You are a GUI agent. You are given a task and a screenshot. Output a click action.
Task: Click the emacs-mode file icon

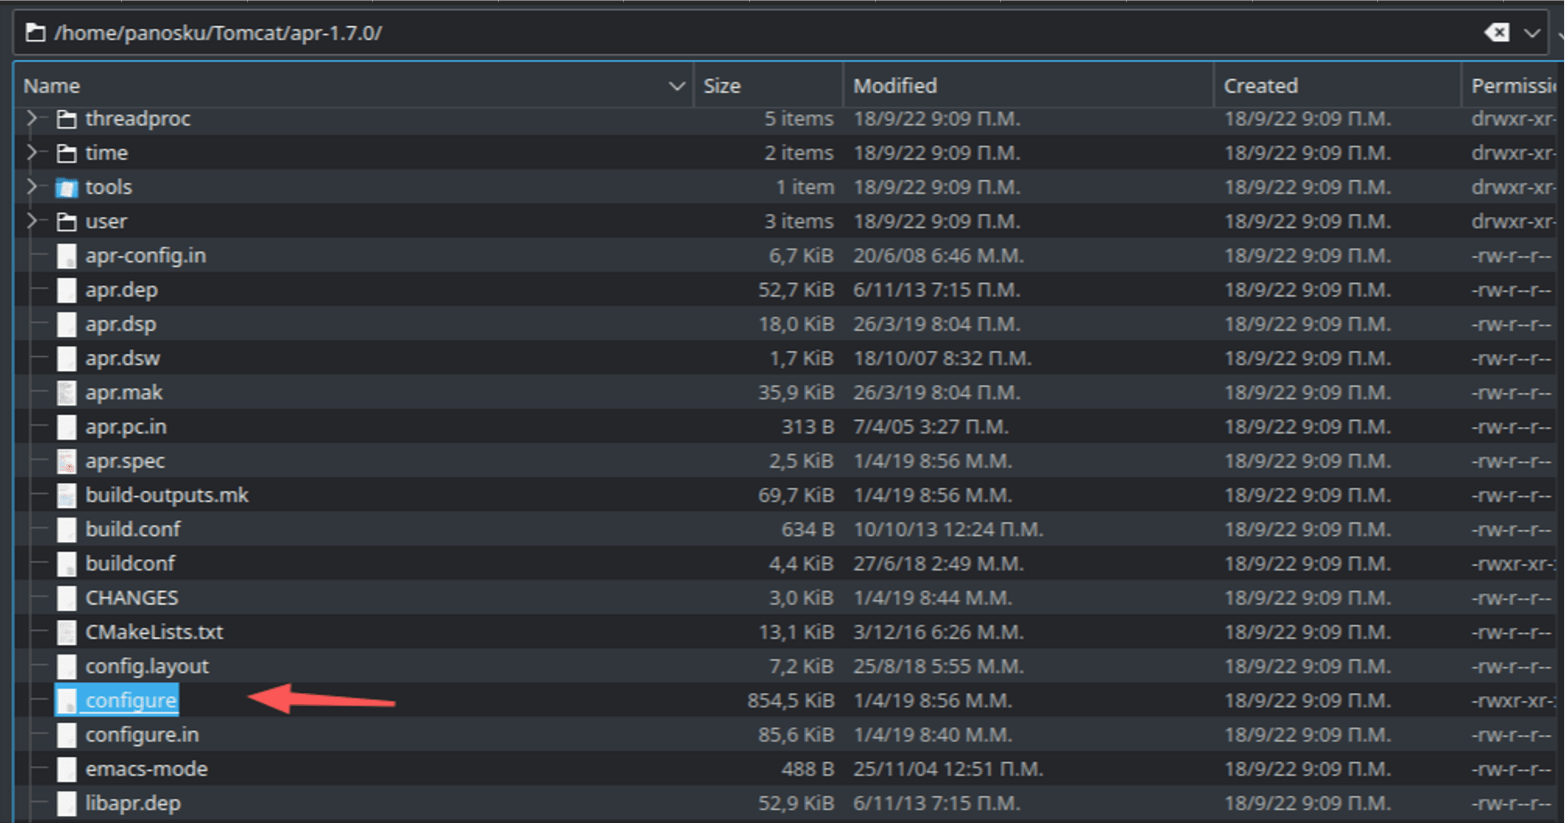[x=66, y=769]
